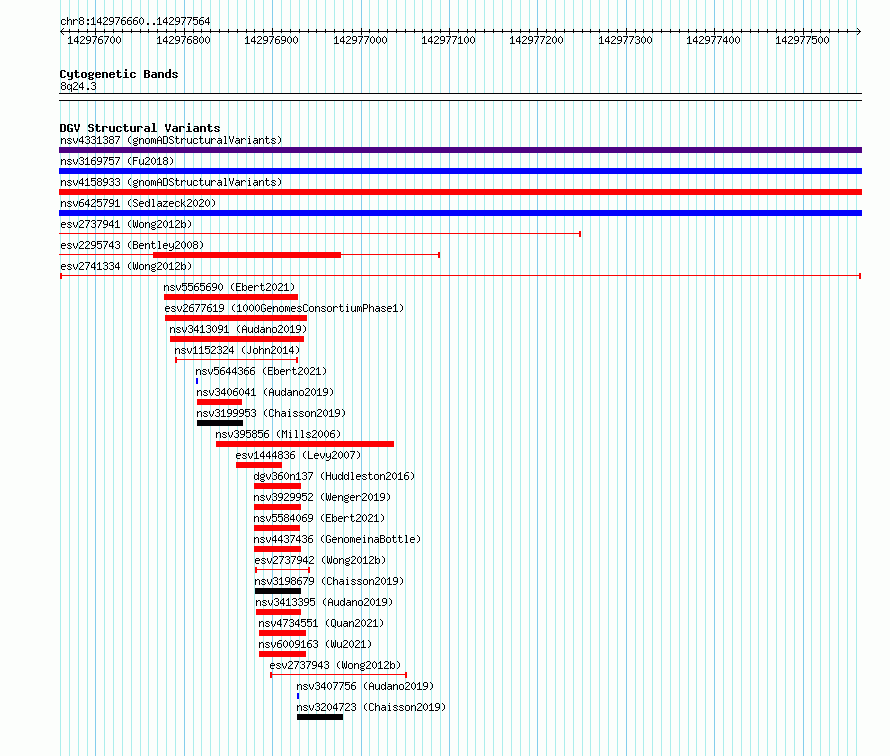Select the thin red line under nsv1152324
The width and height of the screenshot is (890, 756).
pyautogui.click(x=237, y=360)
